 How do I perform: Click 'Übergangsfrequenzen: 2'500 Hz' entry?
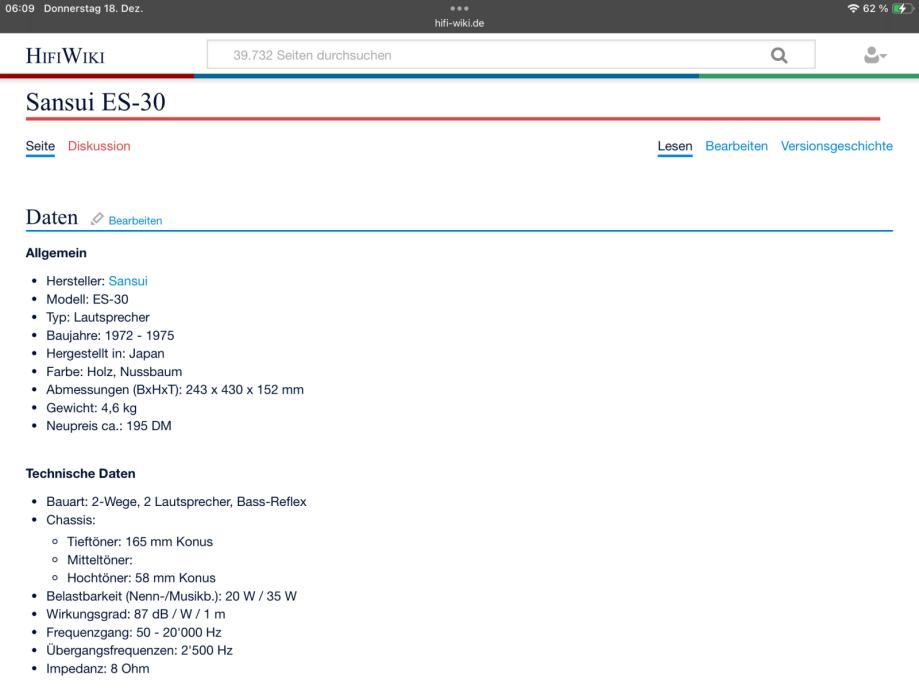(139, 651)
